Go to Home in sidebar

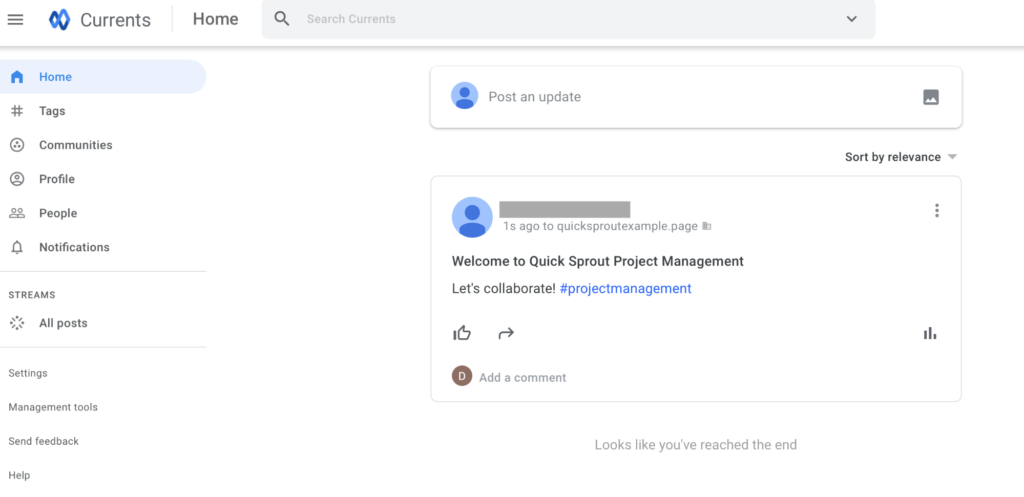[x=103, y=77]
